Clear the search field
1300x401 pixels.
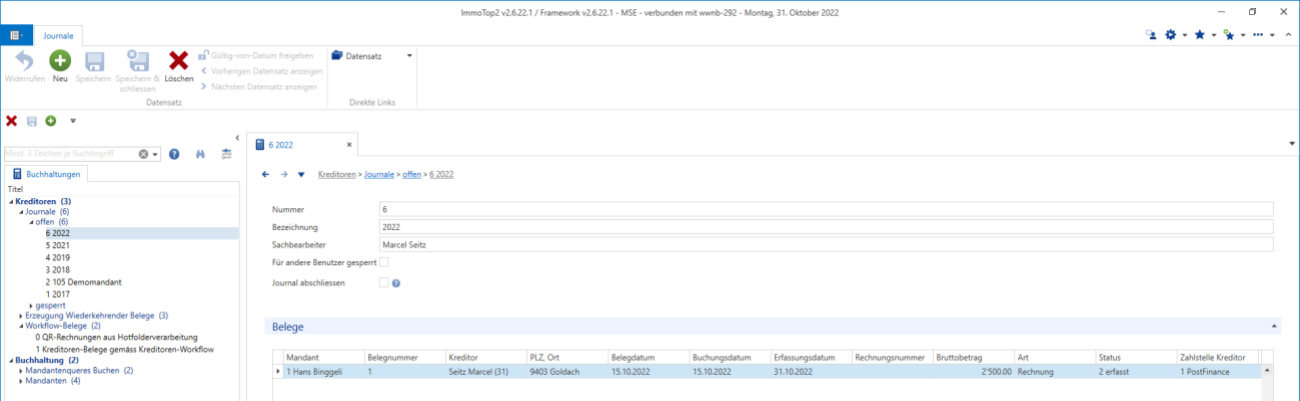tap(143, 154)
